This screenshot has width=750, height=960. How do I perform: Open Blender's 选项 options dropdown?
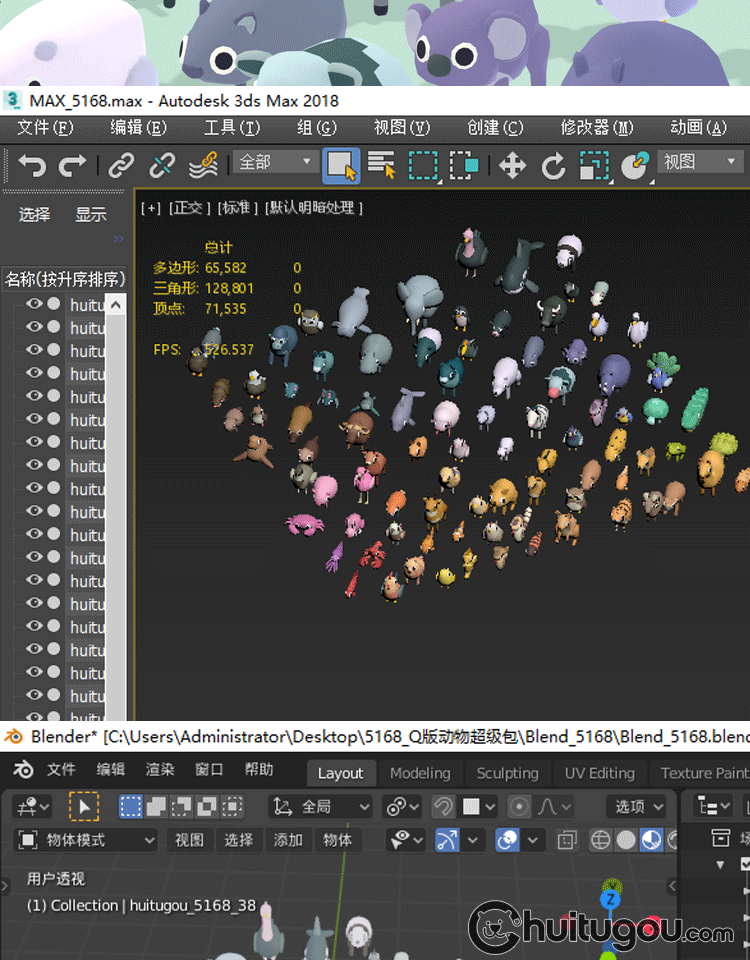point(637,807)
